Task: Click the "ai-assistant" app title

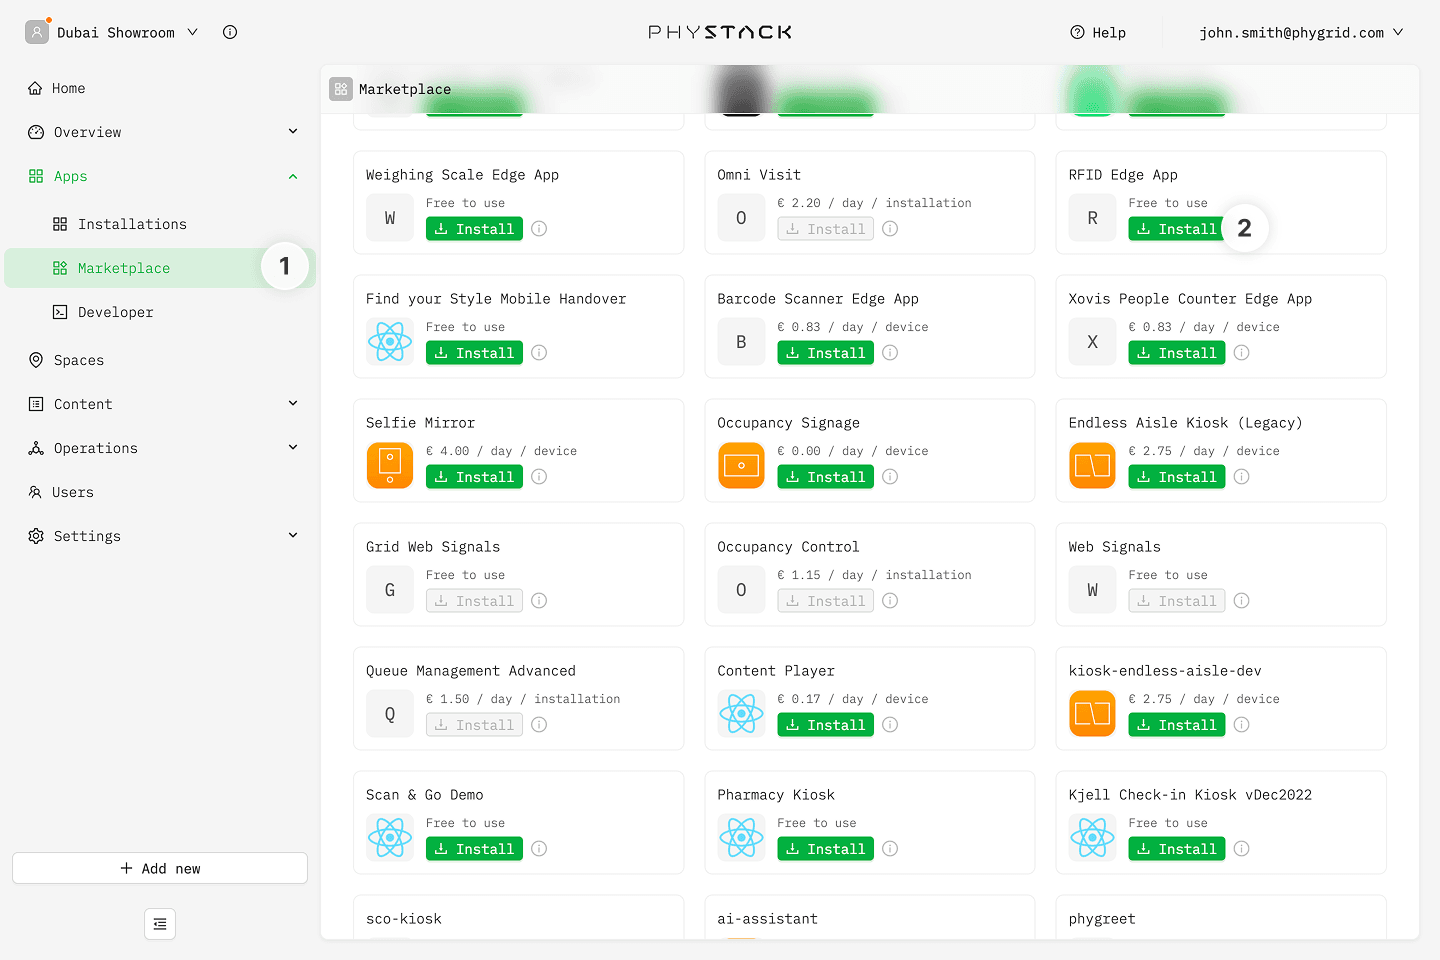Action: 767,919
